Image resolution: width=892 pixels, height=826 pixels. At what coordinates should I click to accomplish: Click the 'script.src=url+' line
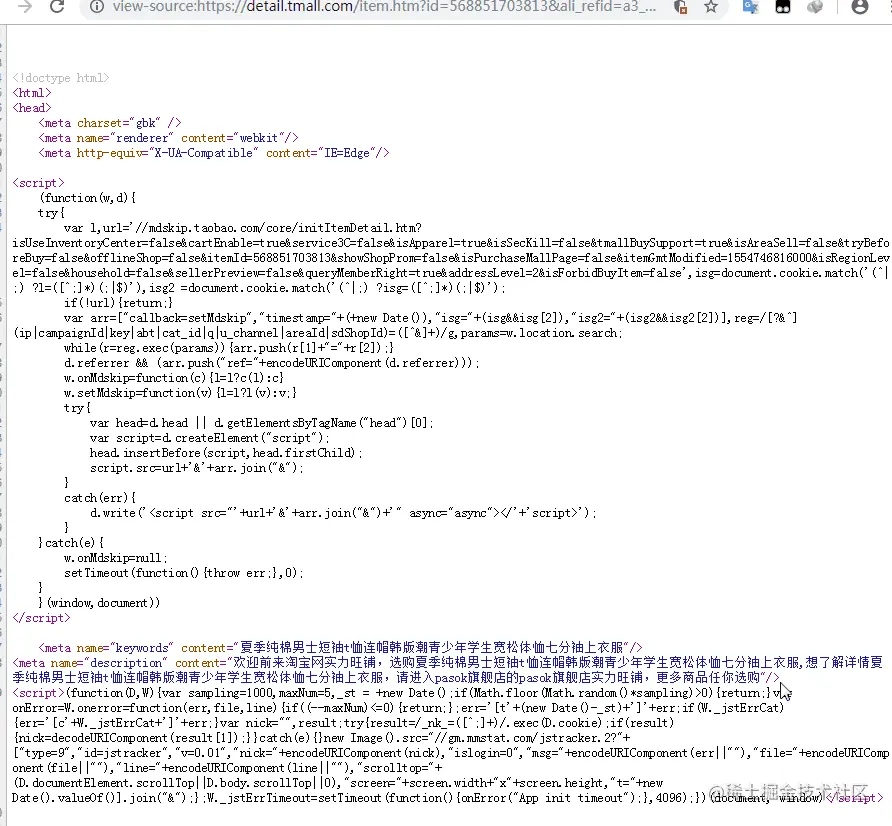click(196, 468)
